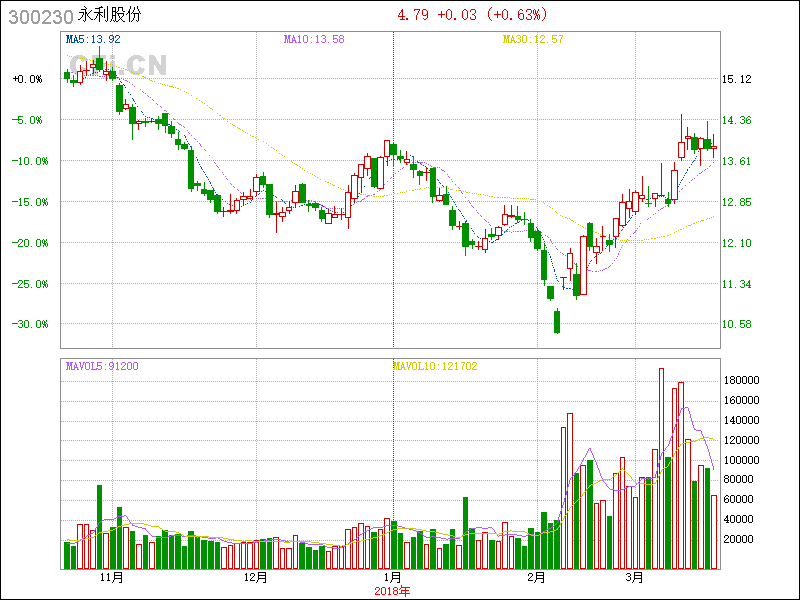800x600 pixels.
Task: Click the 3月 label on the time axis
Action: 634,578
